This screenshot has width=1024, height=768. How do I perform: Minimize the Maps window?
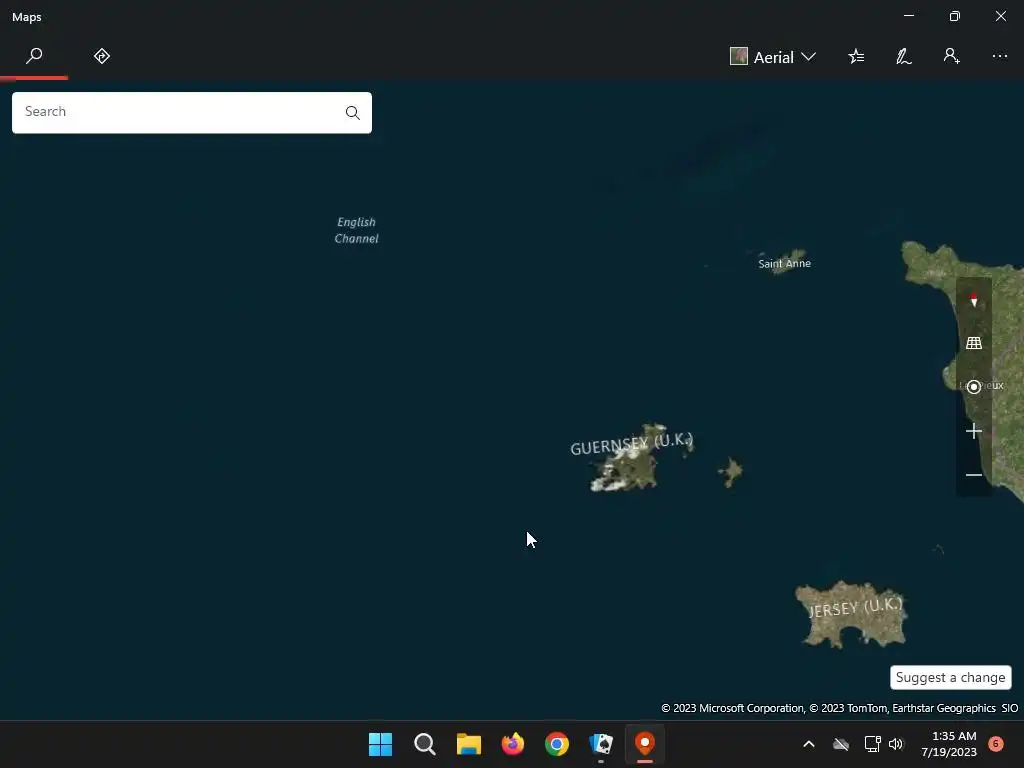pos(909,16)
